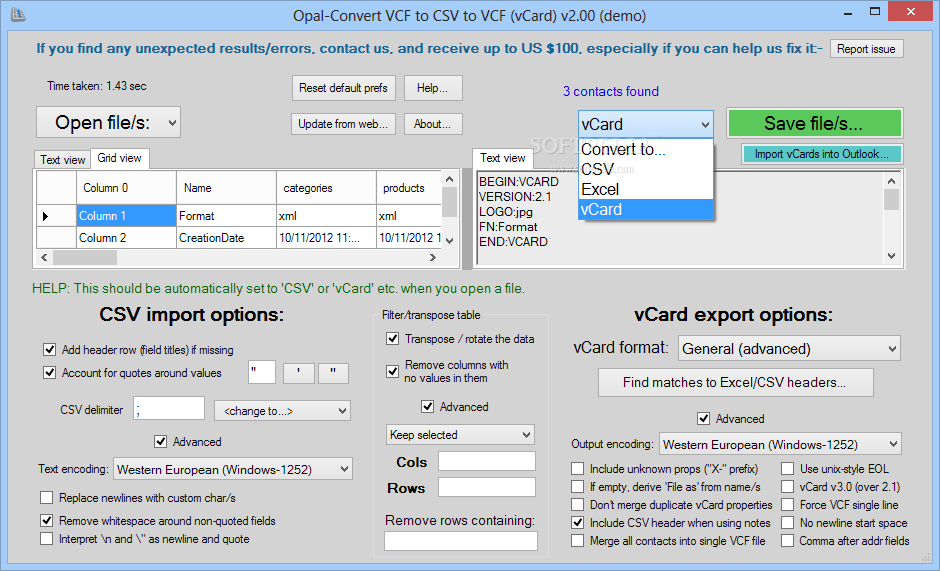
Task: Open vCard format 'General (advanced)' dropdown
Action: [790, 348]
